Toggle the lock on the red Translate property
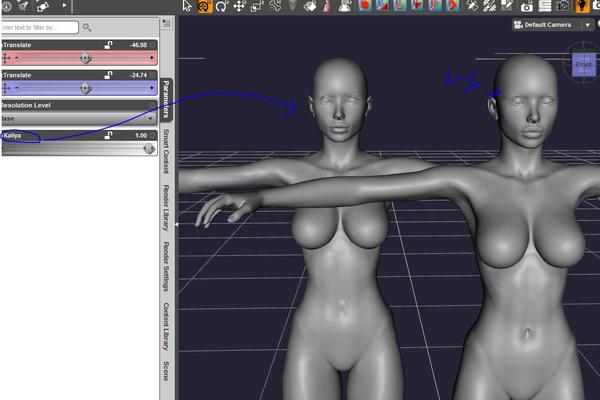The height and width of the screenshot is (400, 600). pyautogui.click(x=108, y=45)
